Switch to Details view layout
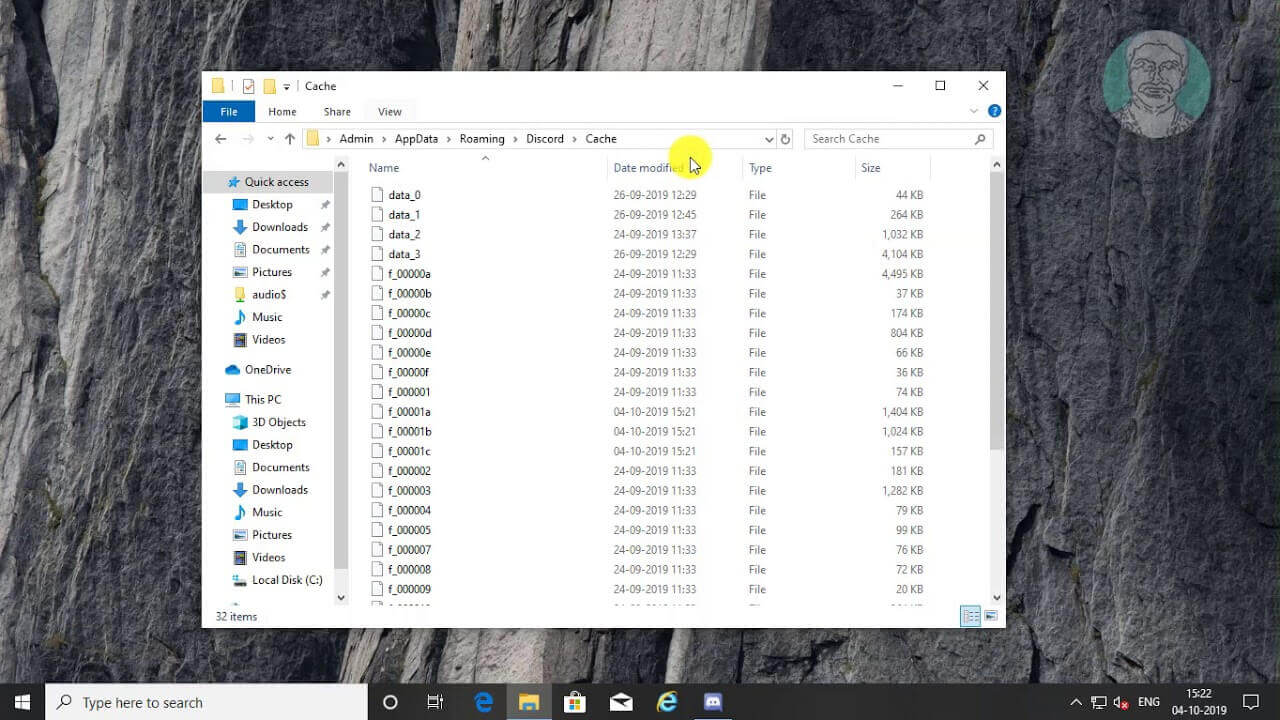Image resolution: width=1280 pixels, height=720 pixels. 970,616
